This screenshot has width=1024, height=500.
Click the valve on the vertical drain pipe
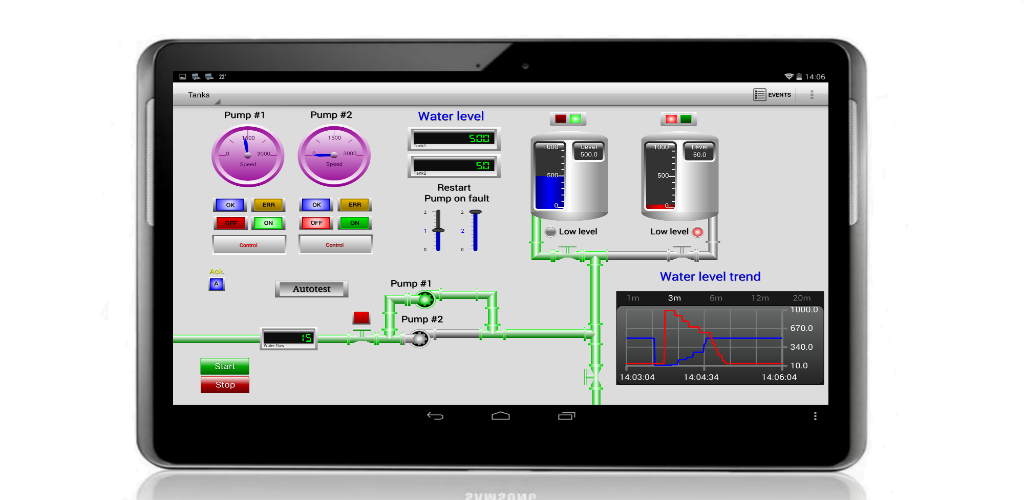click(x=592, y=377)
